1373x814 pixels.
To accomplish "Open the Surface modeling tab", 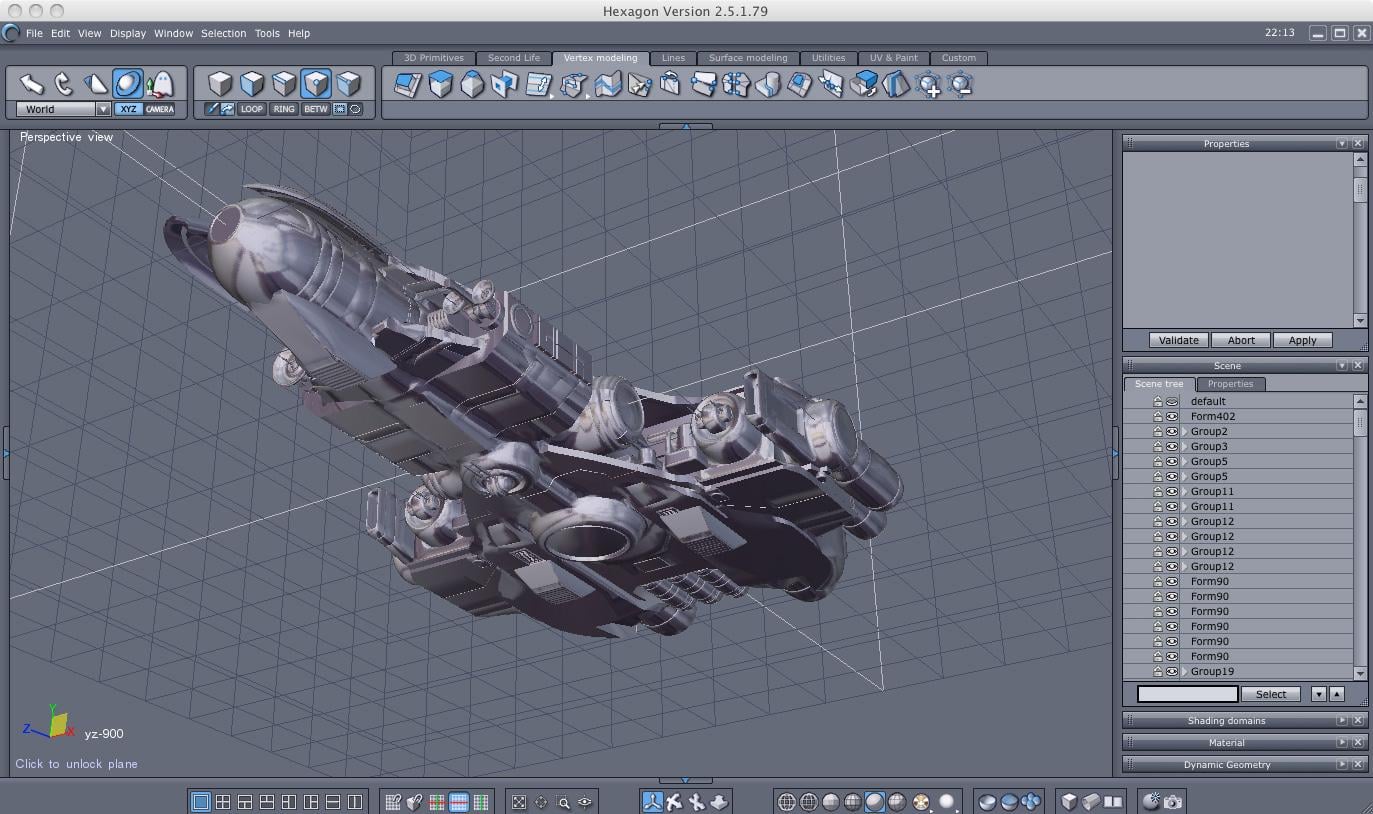I will click(x=747, y=58).
